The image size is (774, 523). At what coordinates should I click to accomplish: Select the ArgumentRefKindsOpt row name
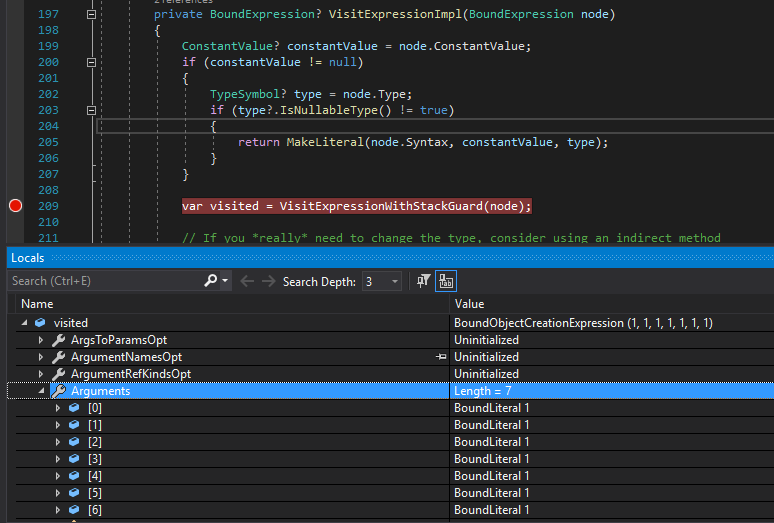(131, 374)
